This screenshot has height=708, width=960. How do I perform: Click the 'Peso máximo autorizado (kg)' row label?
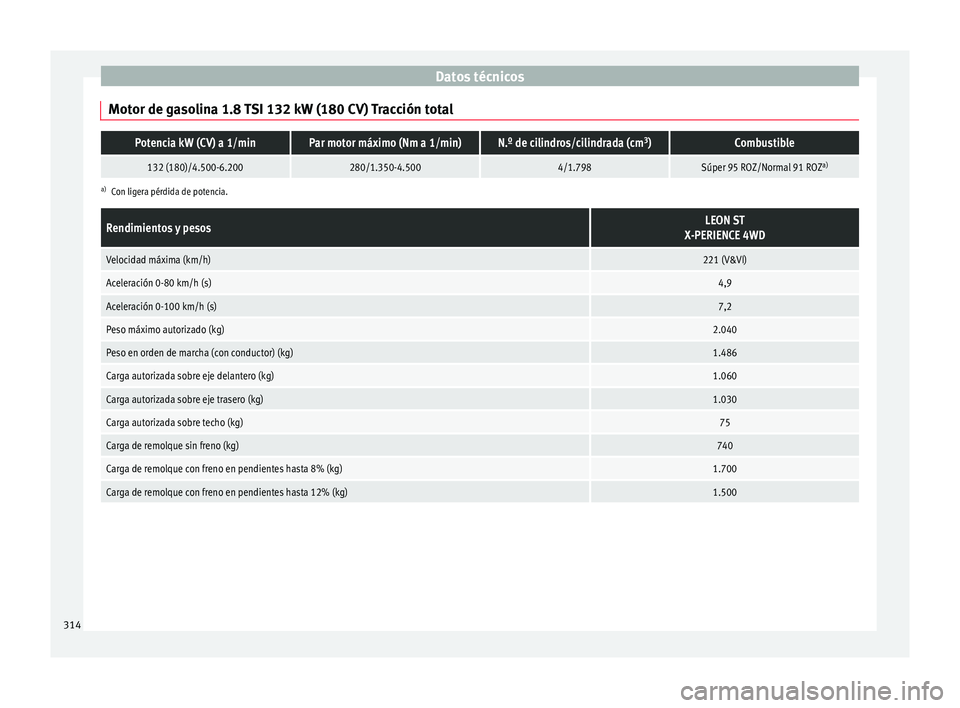(x=165, y=329)
